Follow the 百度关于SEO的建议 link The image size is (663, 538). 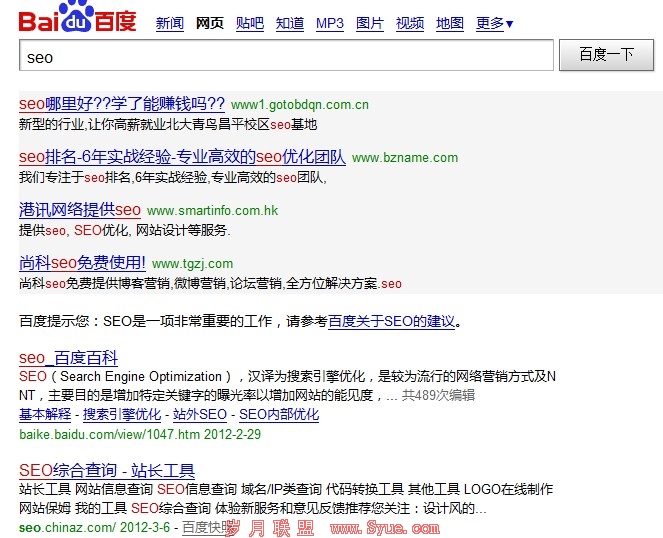tap(392, 322)
